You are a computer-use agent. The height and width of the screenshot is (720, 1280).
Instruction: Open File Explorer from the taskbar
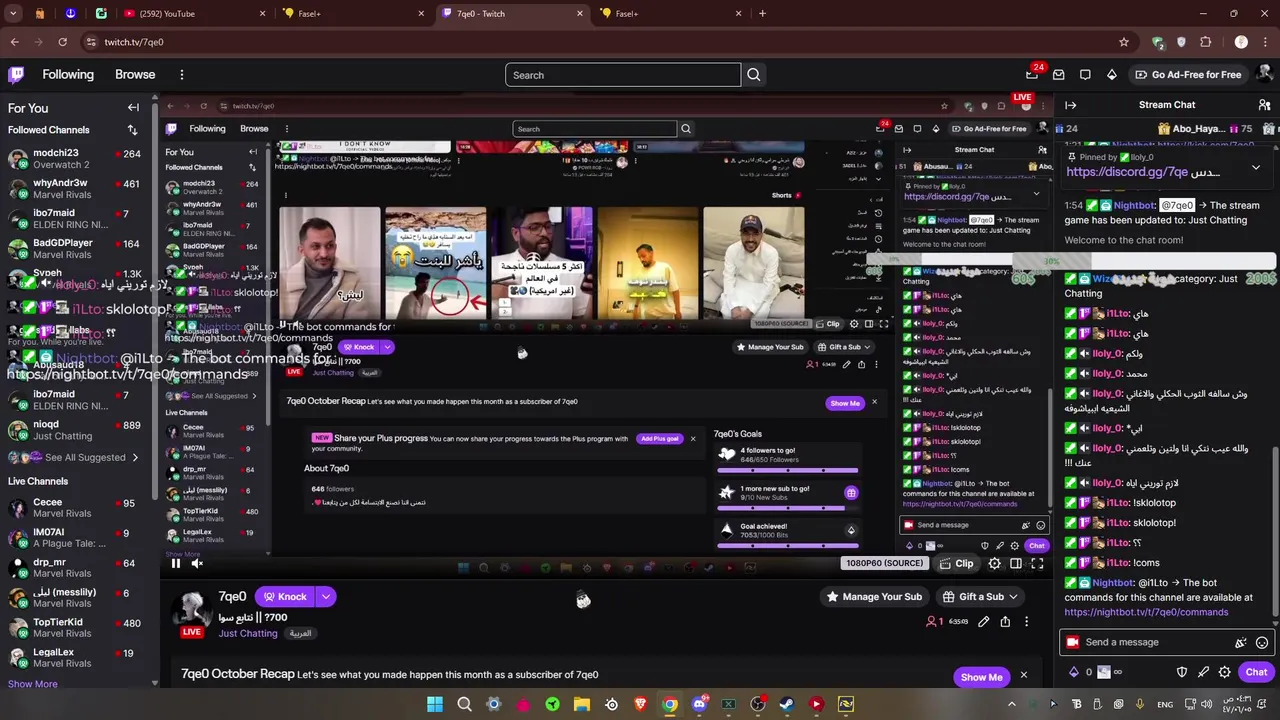pos(582,704)
